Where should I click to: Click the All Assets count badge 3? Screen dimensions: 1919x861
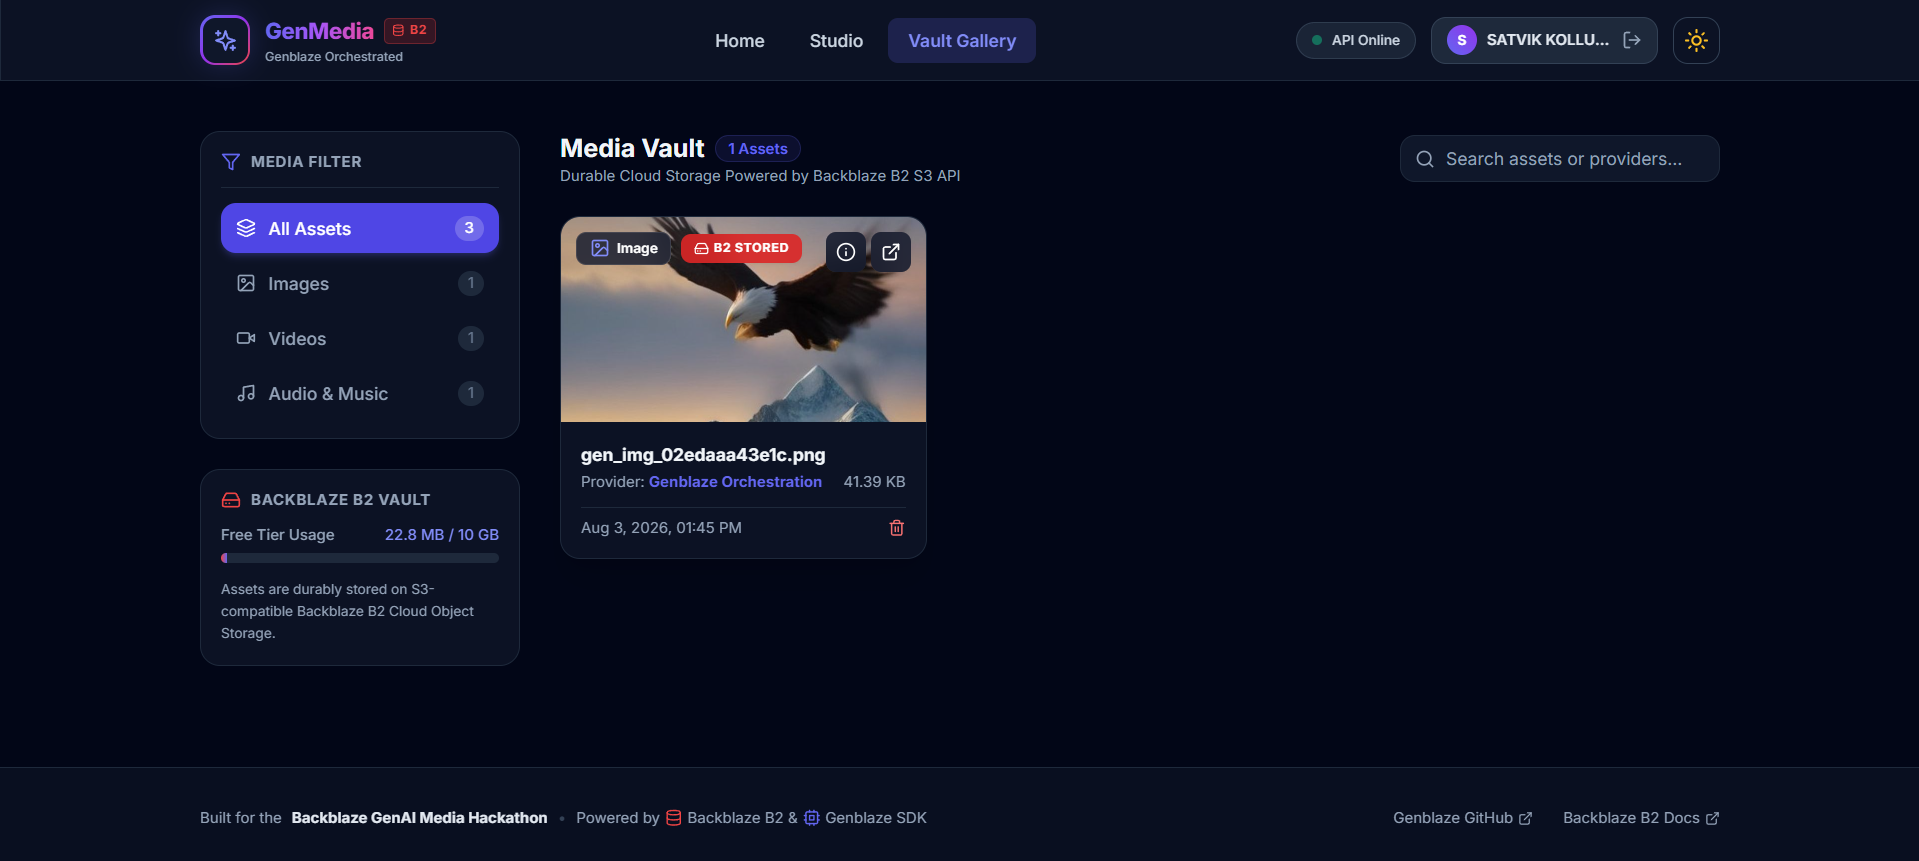469,228
